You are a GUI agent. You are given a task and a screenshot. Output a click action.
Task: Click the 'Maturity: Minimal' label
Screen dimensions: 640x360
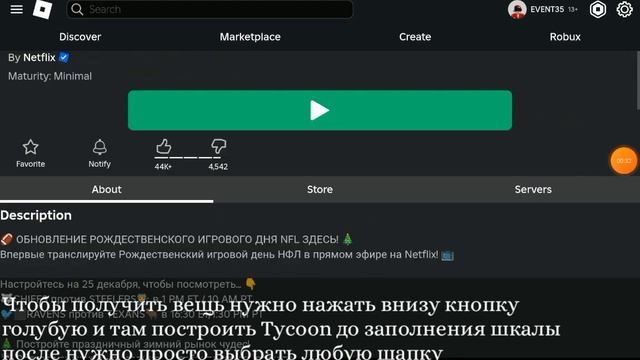(x=50, y=76)
